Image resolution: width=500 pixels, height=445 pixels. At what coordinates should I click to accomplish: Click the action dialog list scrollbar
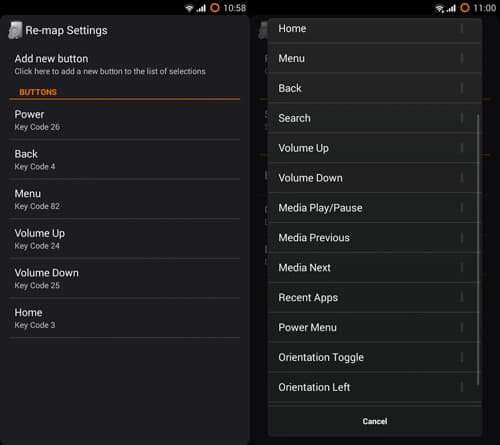[x=478, y=250]
